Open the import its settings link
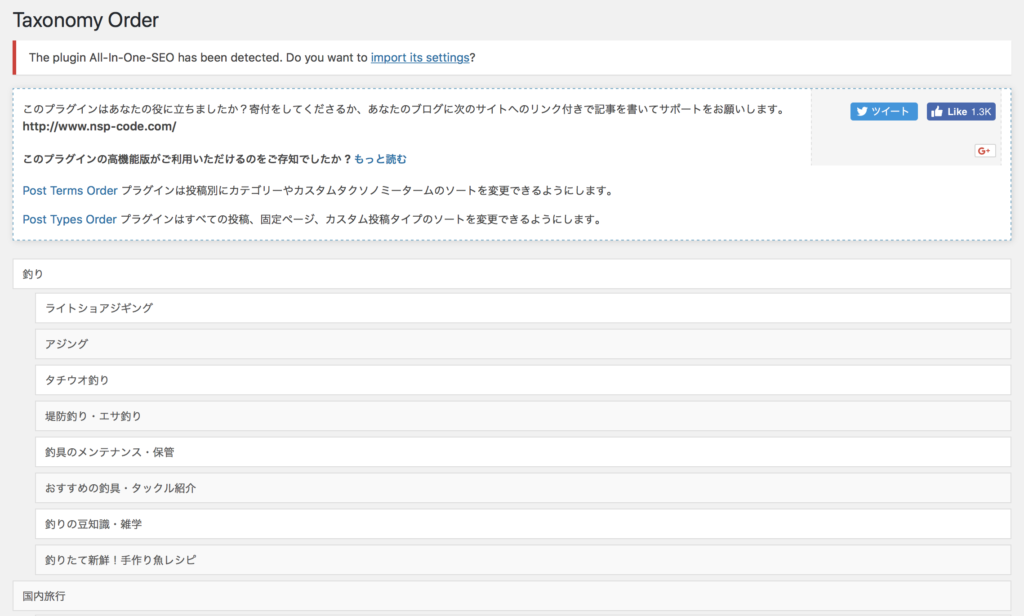Screen dimensions: 1024x616 tap(420, 58)
